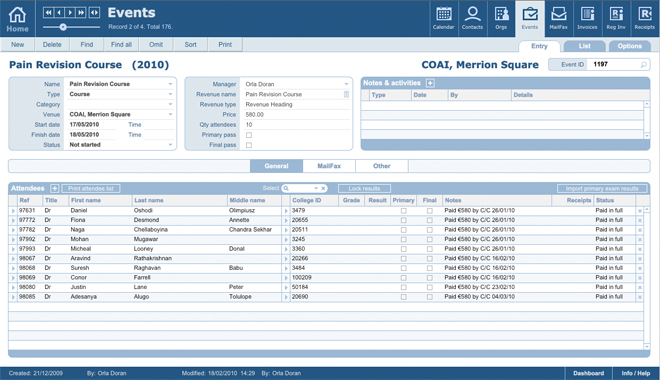Open the Status dropdown
660x380 pixels.
pyautogui.click(x=170, y=145)
